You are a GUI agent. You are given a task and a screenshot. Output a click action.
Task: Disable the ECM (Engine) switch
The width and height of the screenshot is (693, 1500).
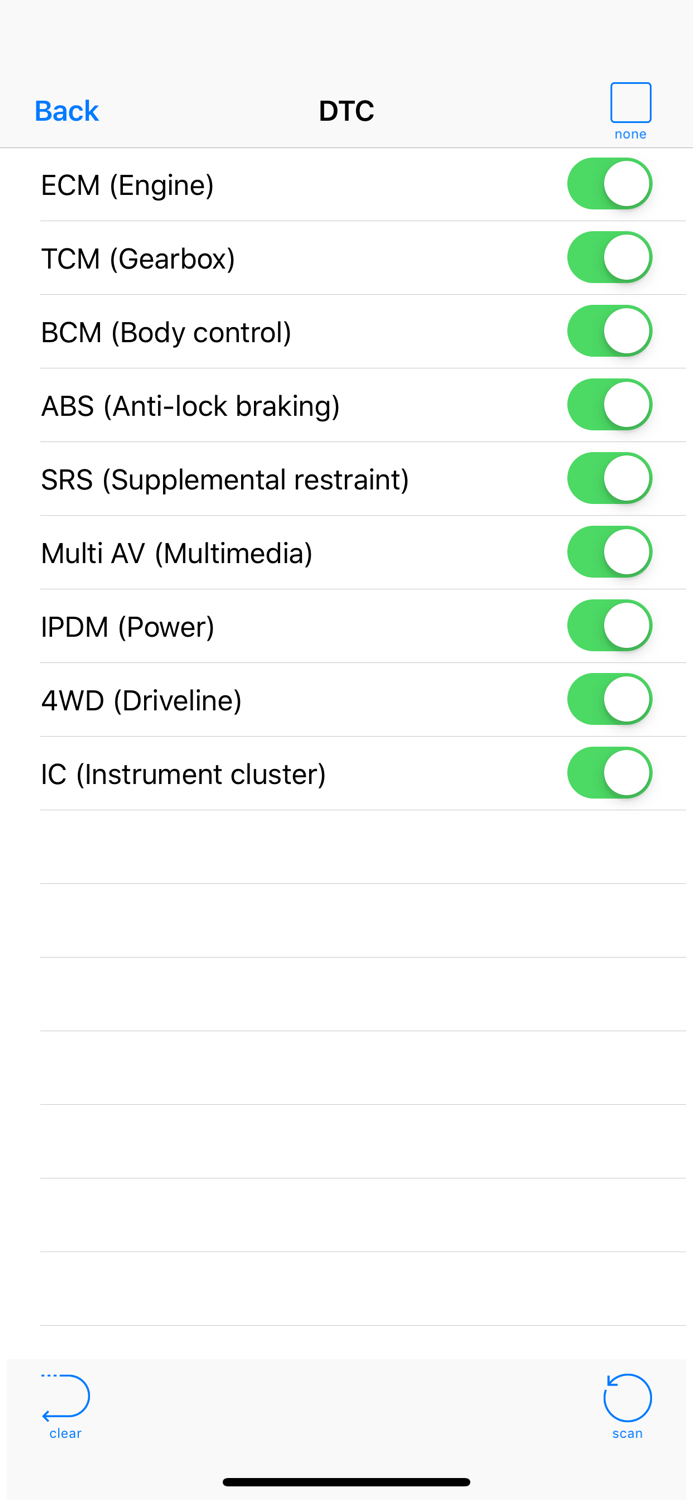[609, 184]
